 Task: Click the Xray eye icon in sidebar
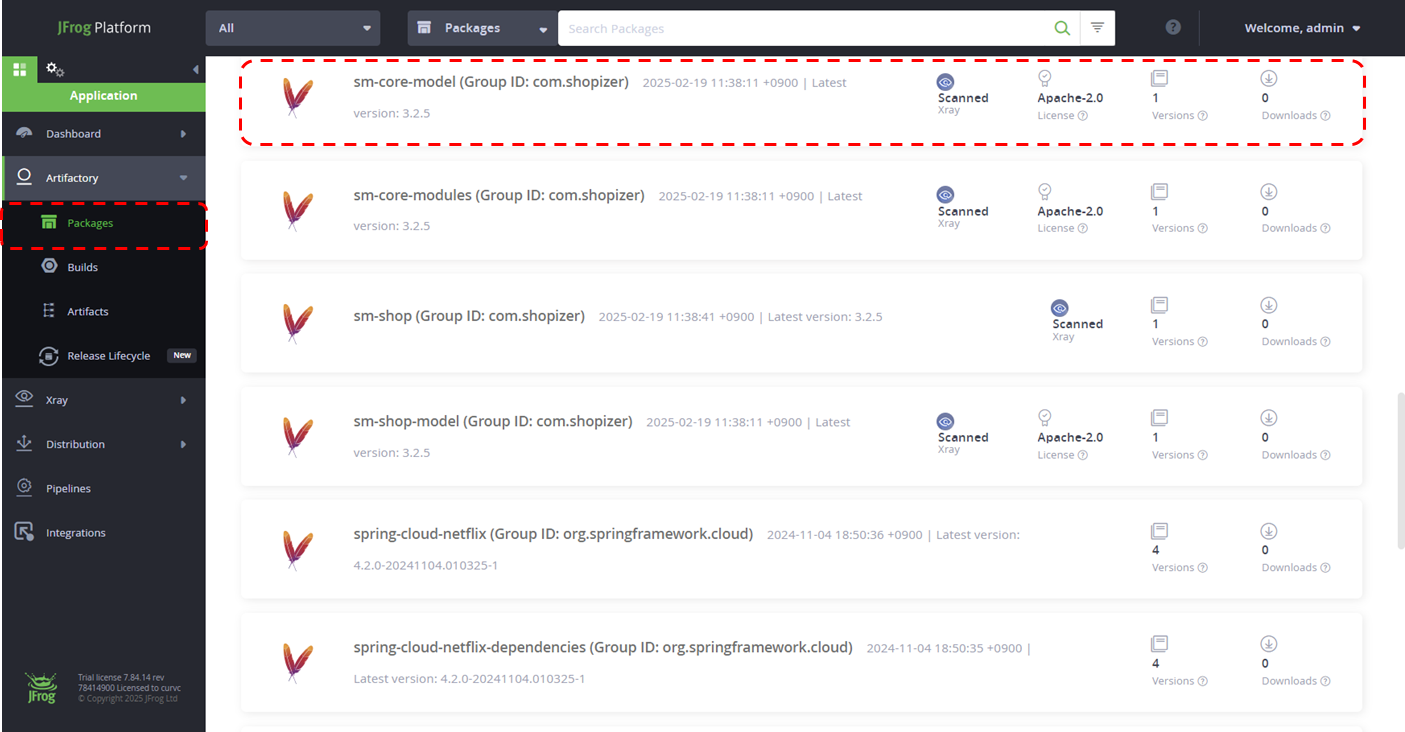point(25,399)
